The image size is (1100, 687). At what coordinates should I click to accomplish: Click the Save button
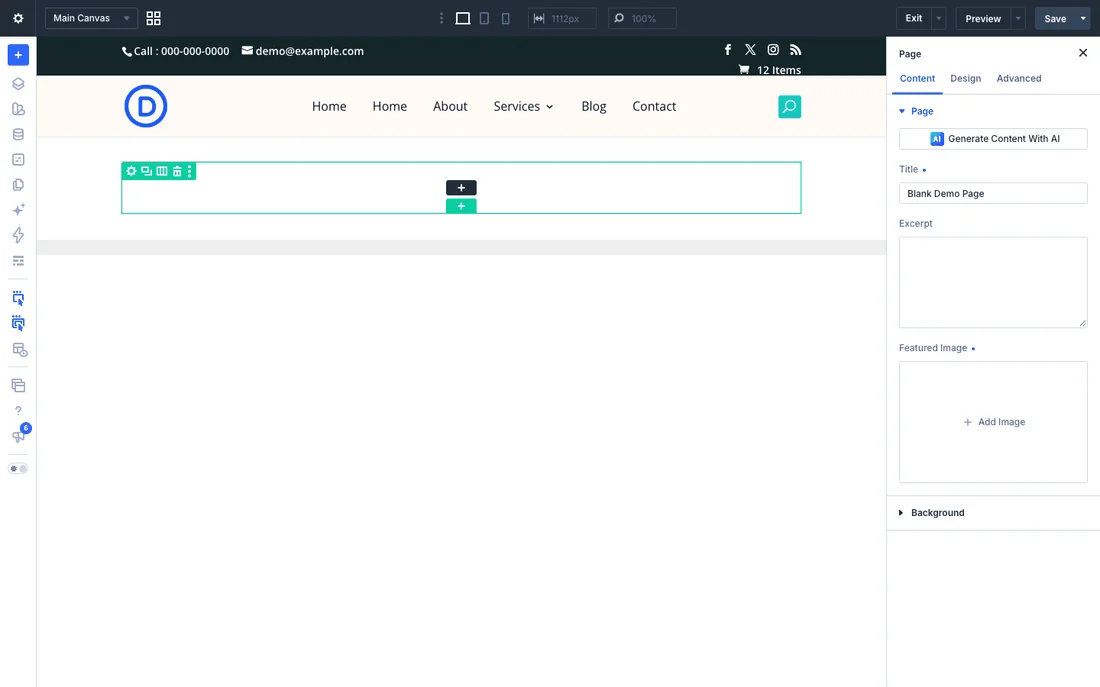click(x=1055, y=18)
